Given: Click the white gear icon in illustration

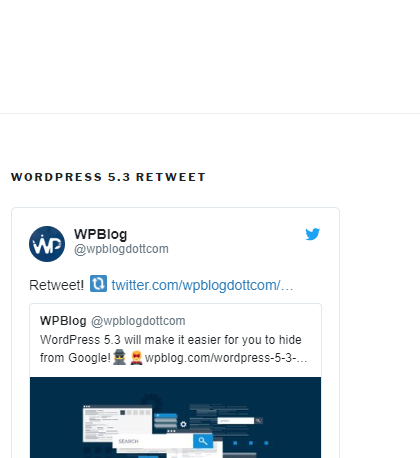Looking at the screenshot, I should pyautogui.click(x=183, y=424).
